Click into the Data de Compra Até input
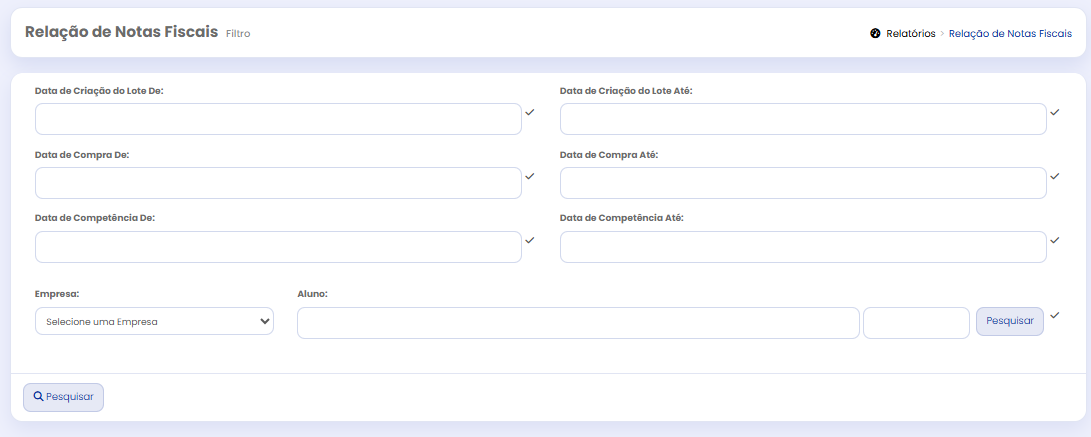1091x437 pixels. (803, 183)
